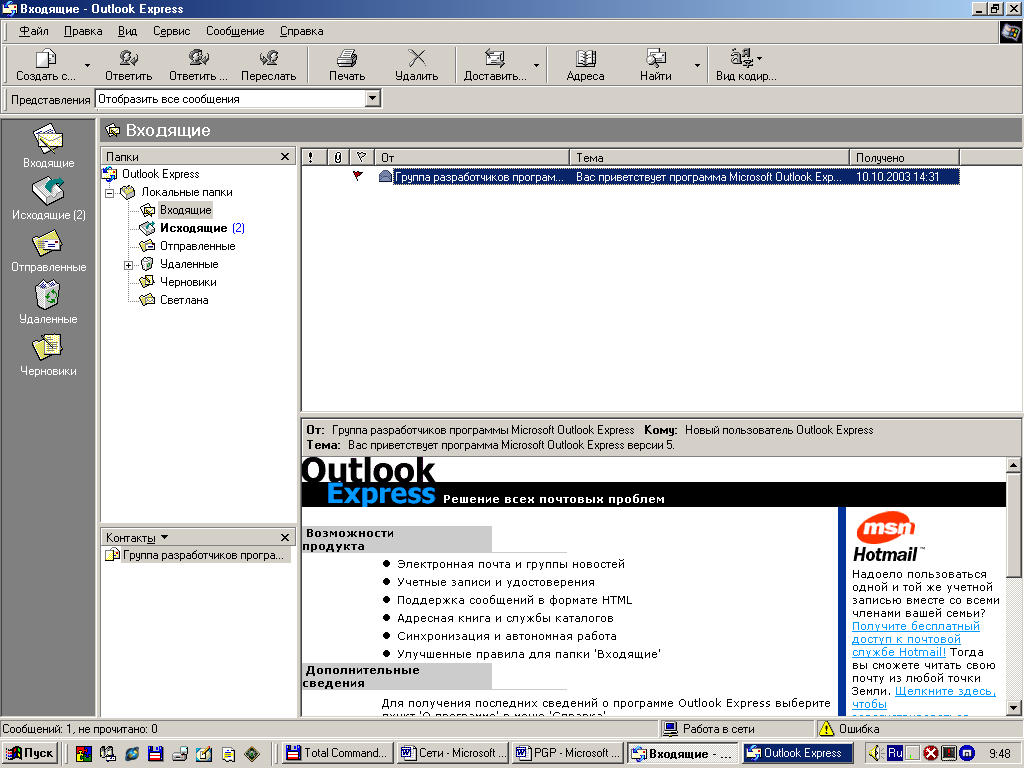
Task: Click the preview pane scrollbar up arrow
Action: 1013,465
